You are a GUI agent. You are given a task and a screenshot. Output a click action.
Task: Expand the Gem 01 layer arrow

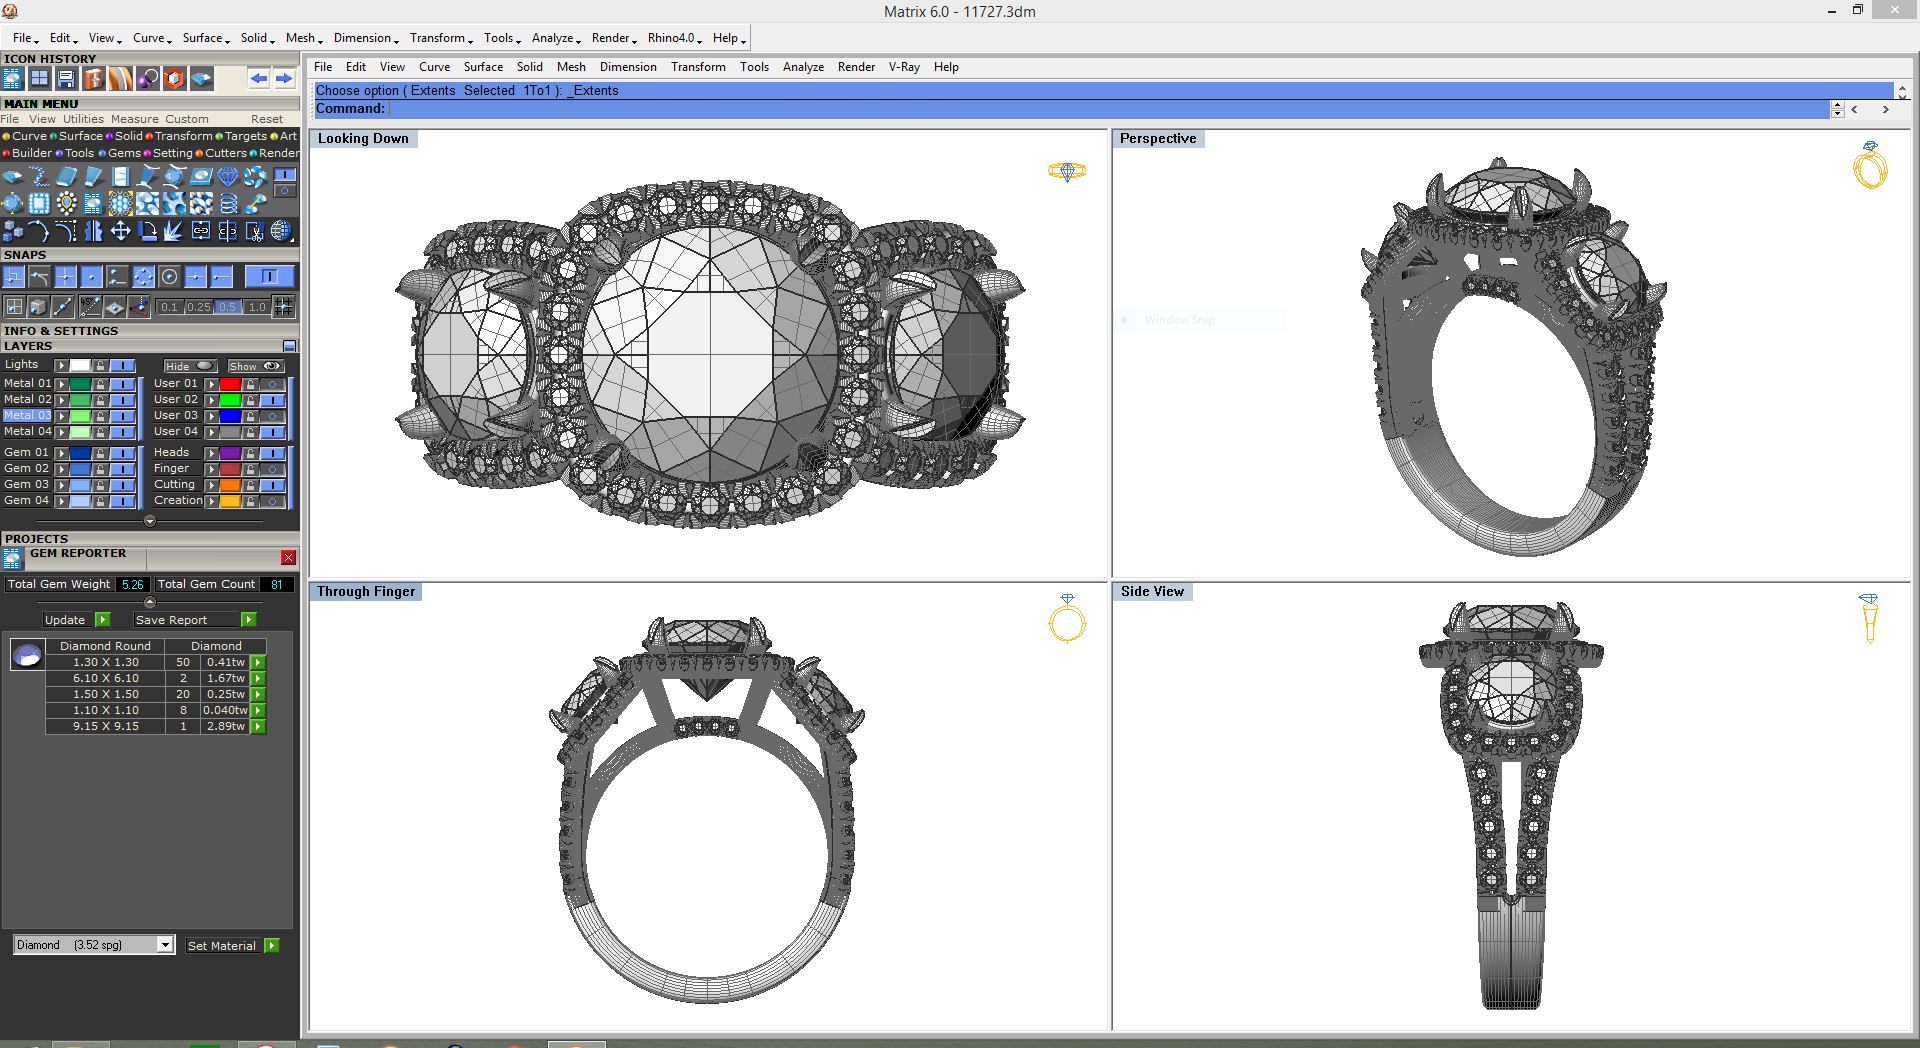[x=62, y=452]
